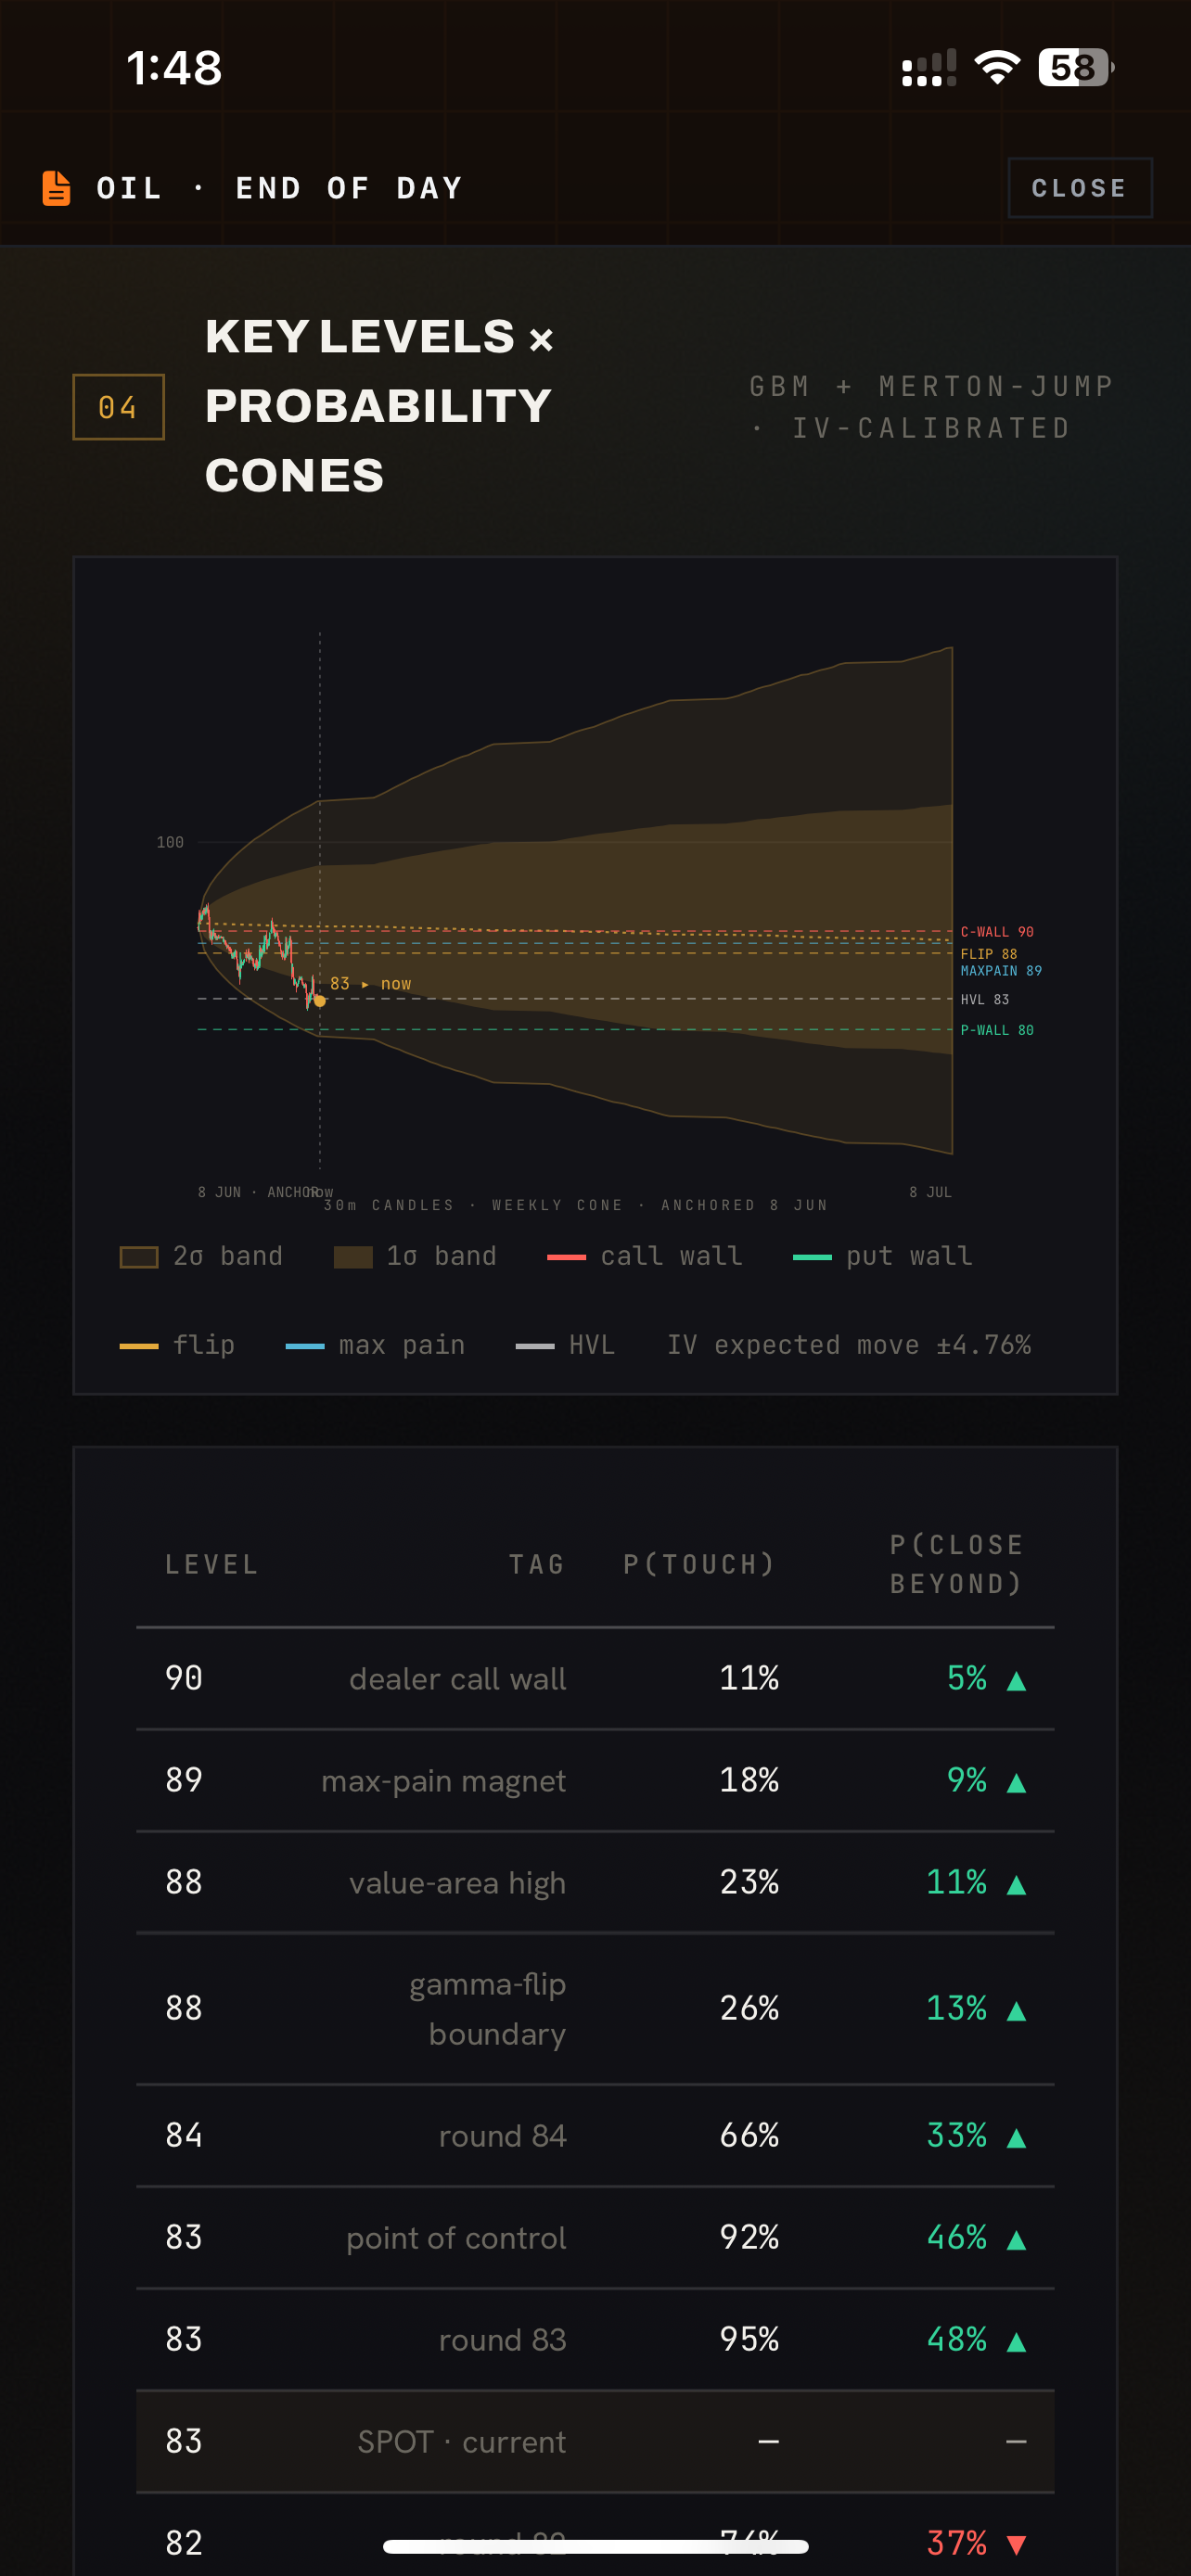Image resolution: width=1191 pixels, height=2576 pixels.
Task: Select the P-WALL 80 chart label
Action: click(x=997, y=1030)
